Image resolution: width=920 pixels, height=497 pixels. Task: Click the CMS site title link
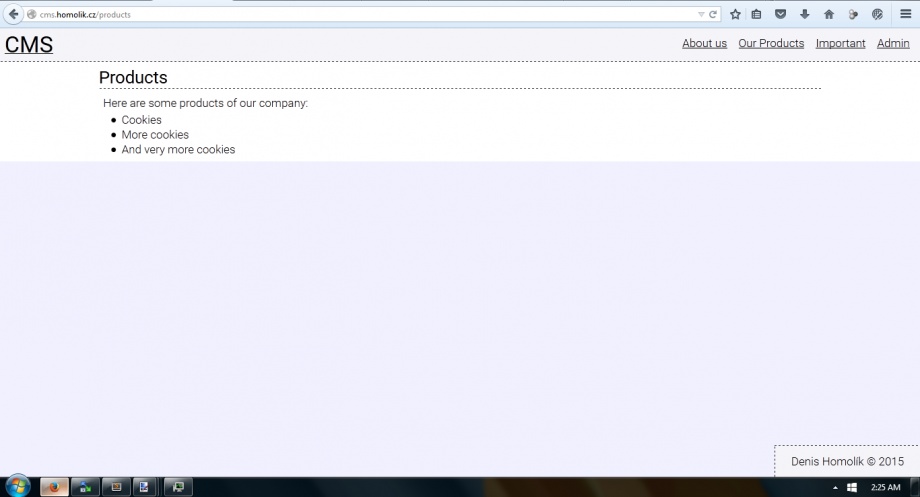pos(29,45)
